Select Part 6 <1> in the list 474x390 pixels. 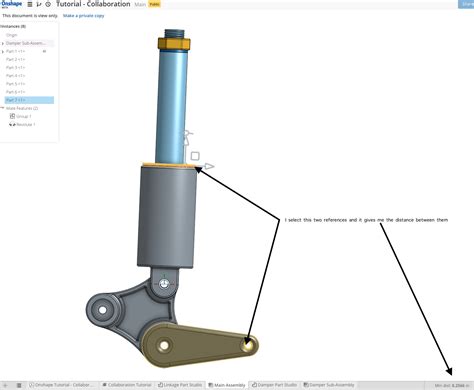pyautogui.click(x=15, y=92)
